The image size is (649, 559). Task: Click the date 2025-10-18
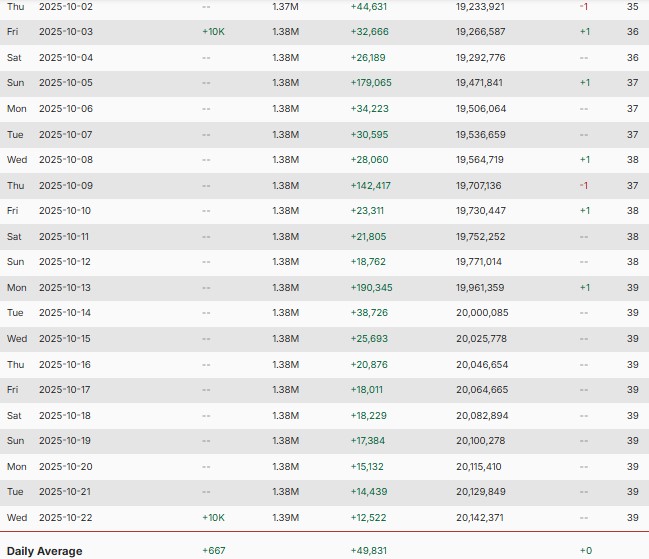(x=65, y=416)
